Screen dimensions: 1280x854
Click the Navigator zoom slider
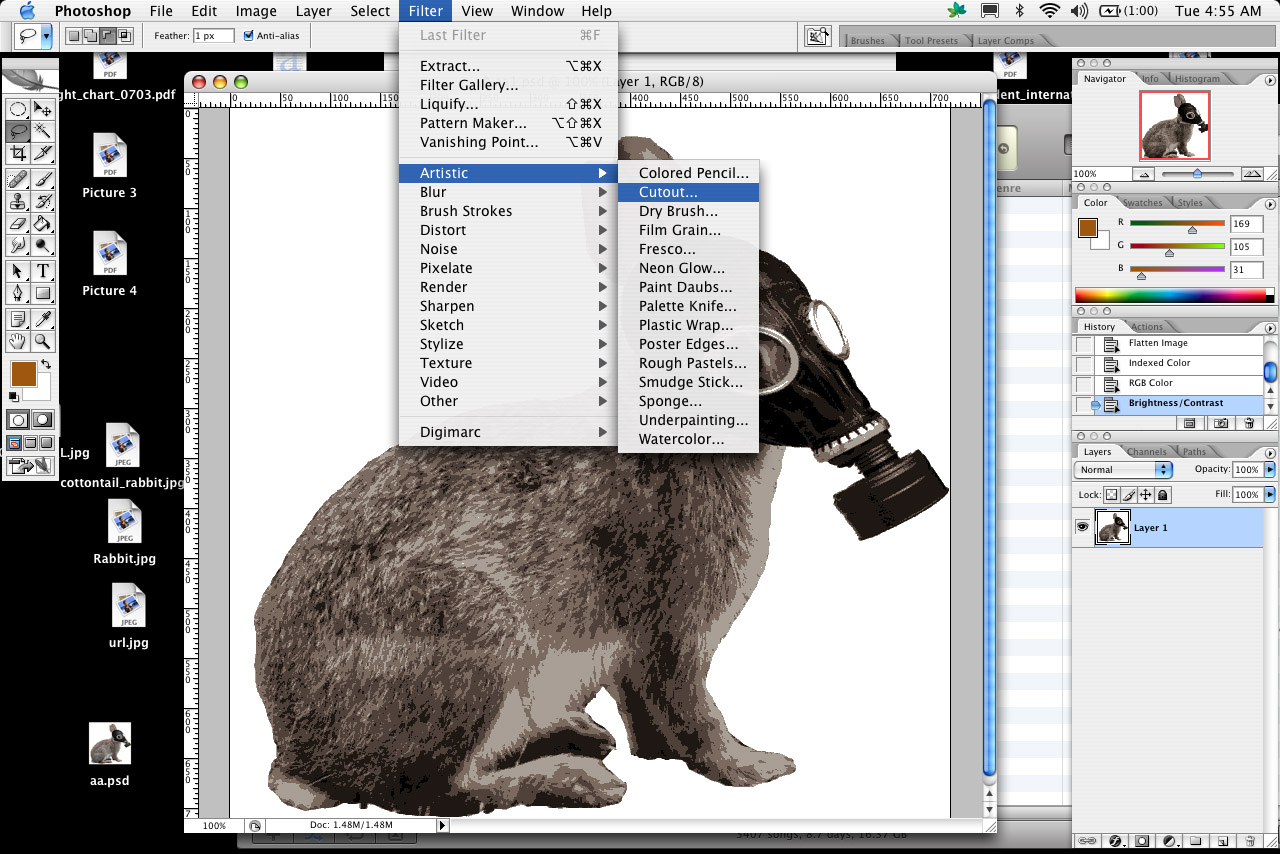point(1197,174)
